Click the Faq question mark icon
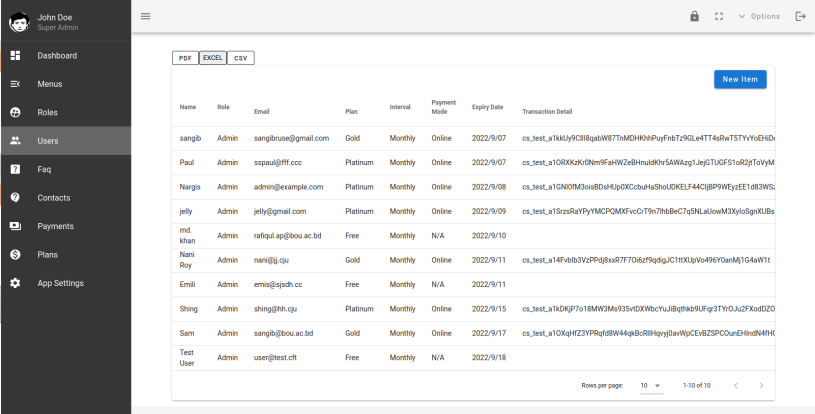Image resolution: width=815 pixels, height=414 pixels. coord(15,169)
